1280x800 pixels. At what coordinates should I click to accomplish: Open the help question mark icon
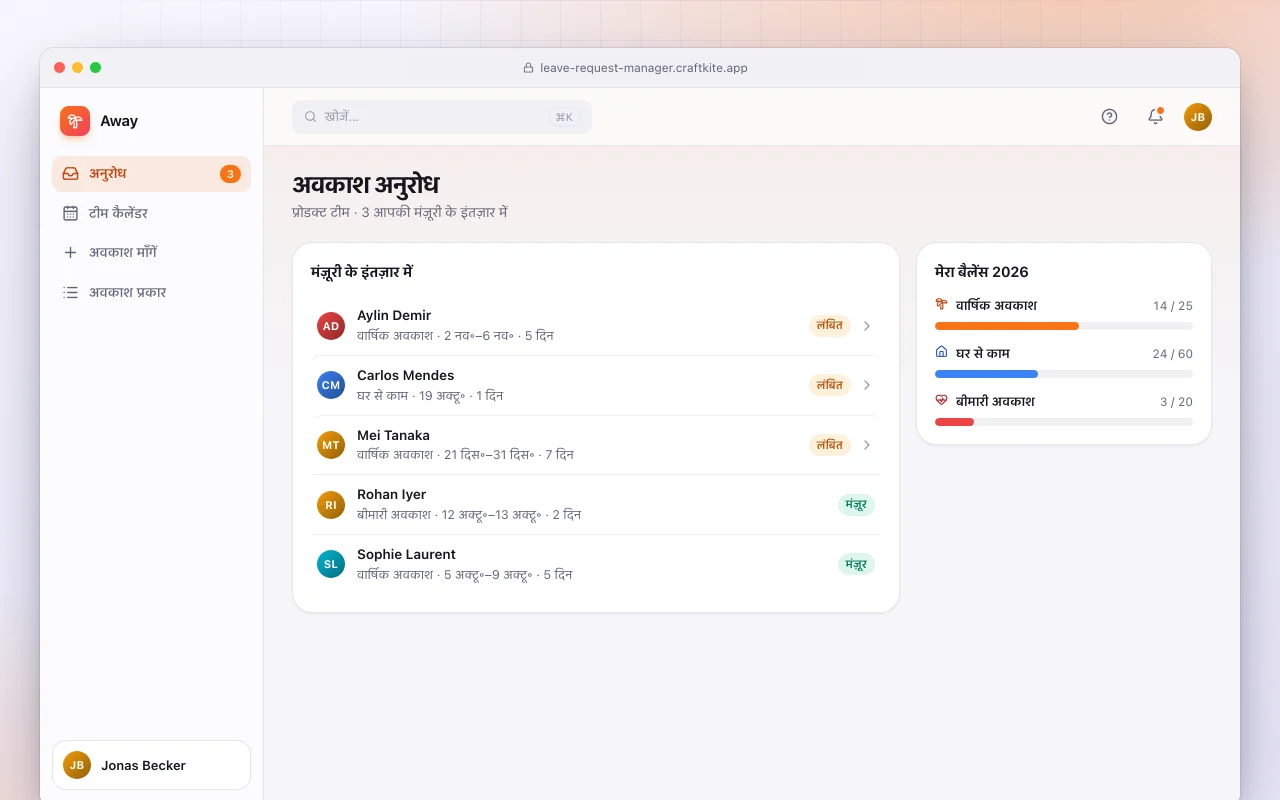coord(1109,117)
